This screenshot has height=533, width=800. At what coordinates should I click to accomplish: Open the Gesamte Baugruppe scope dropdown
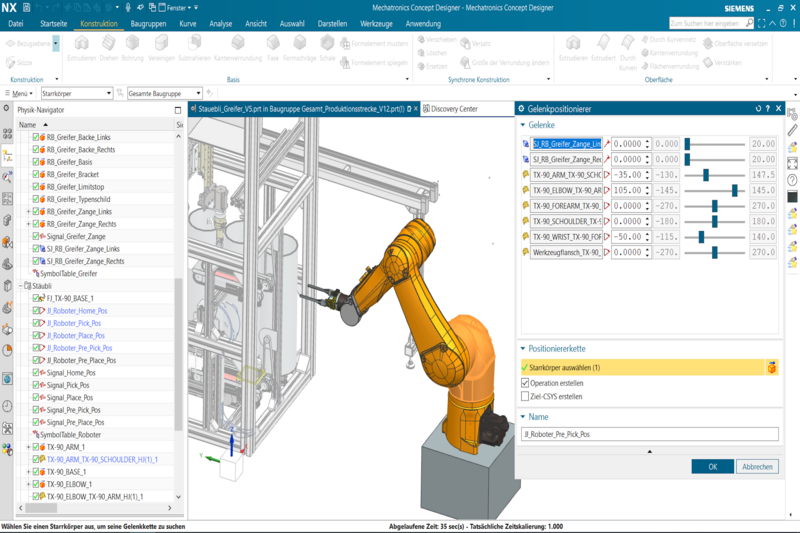(x=198, y=93)
